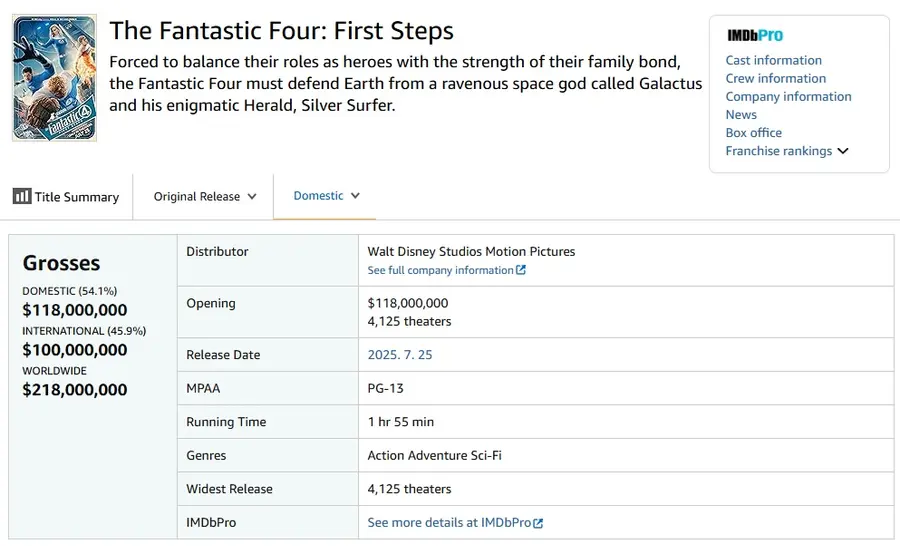Expand the Franchise rankings chevron
The height and width of the screenshot is (546, 900).
click(x=843, y=151)
